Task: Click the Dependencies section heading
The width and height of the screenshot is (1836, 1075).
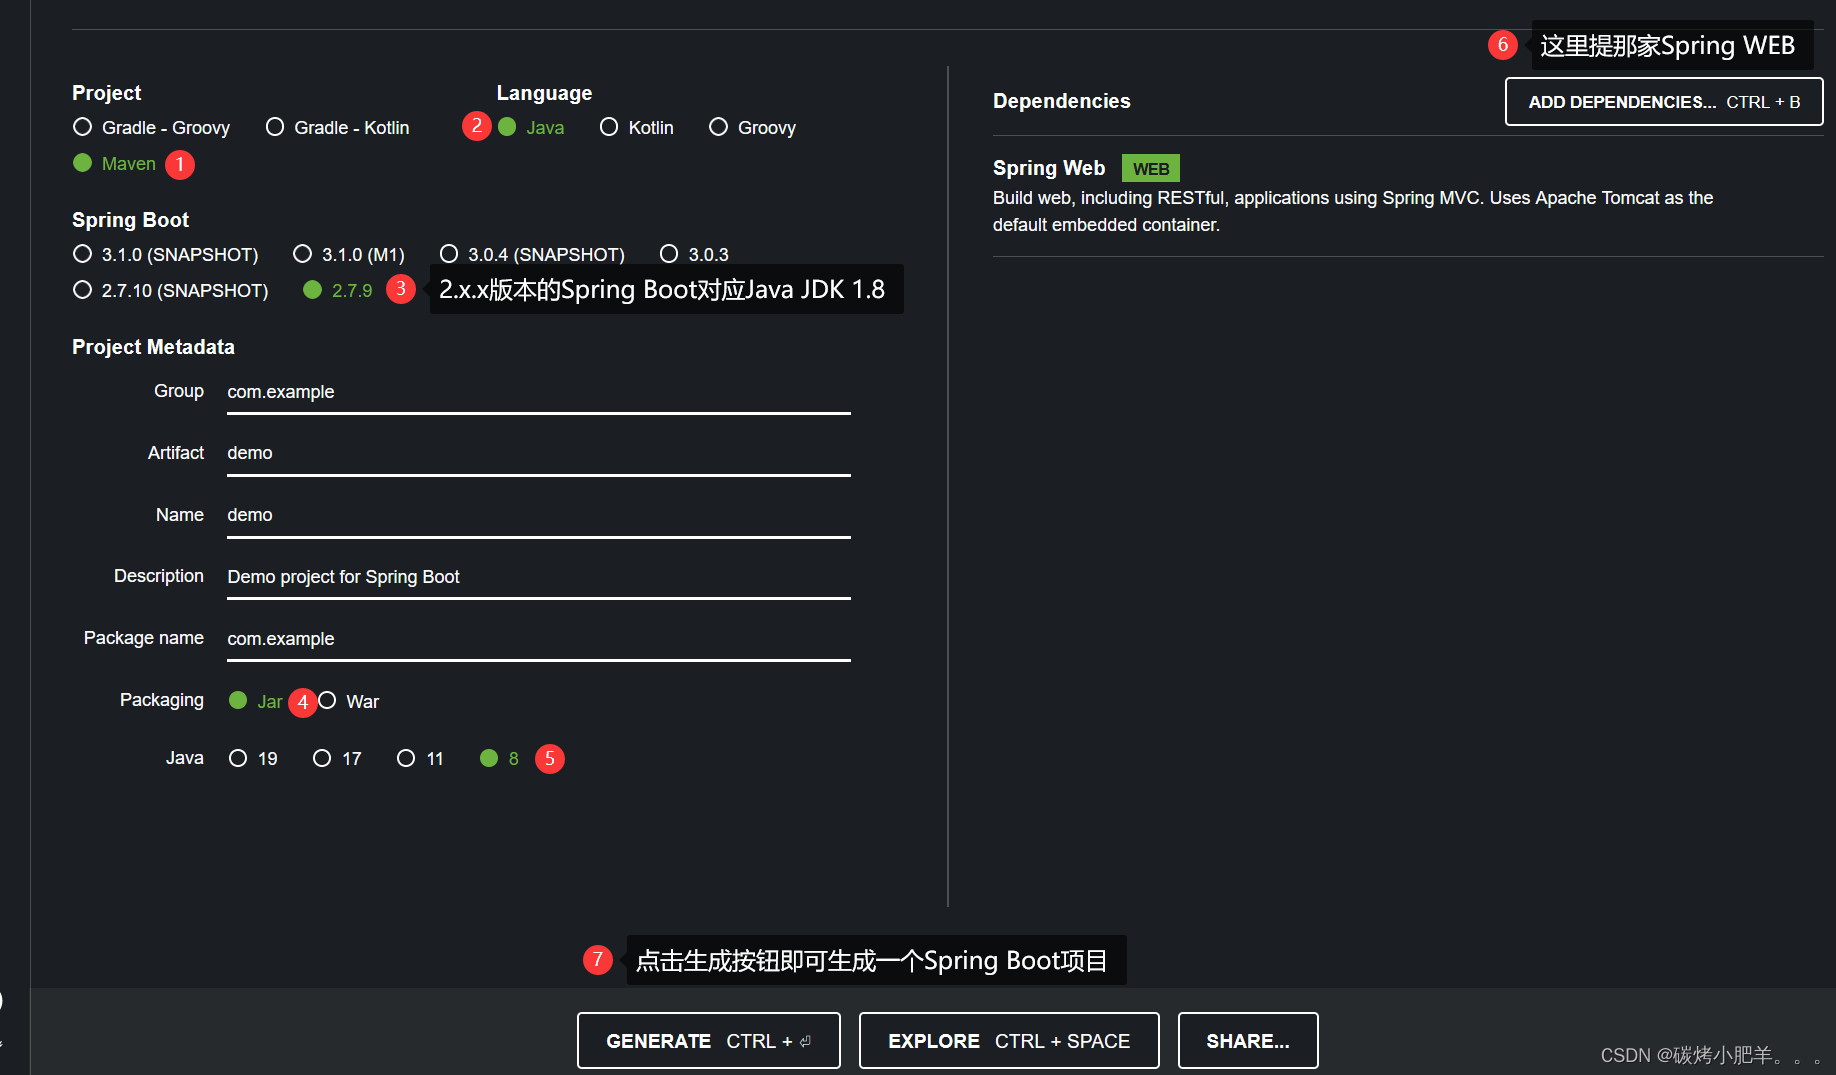Action: point(1062,101)
